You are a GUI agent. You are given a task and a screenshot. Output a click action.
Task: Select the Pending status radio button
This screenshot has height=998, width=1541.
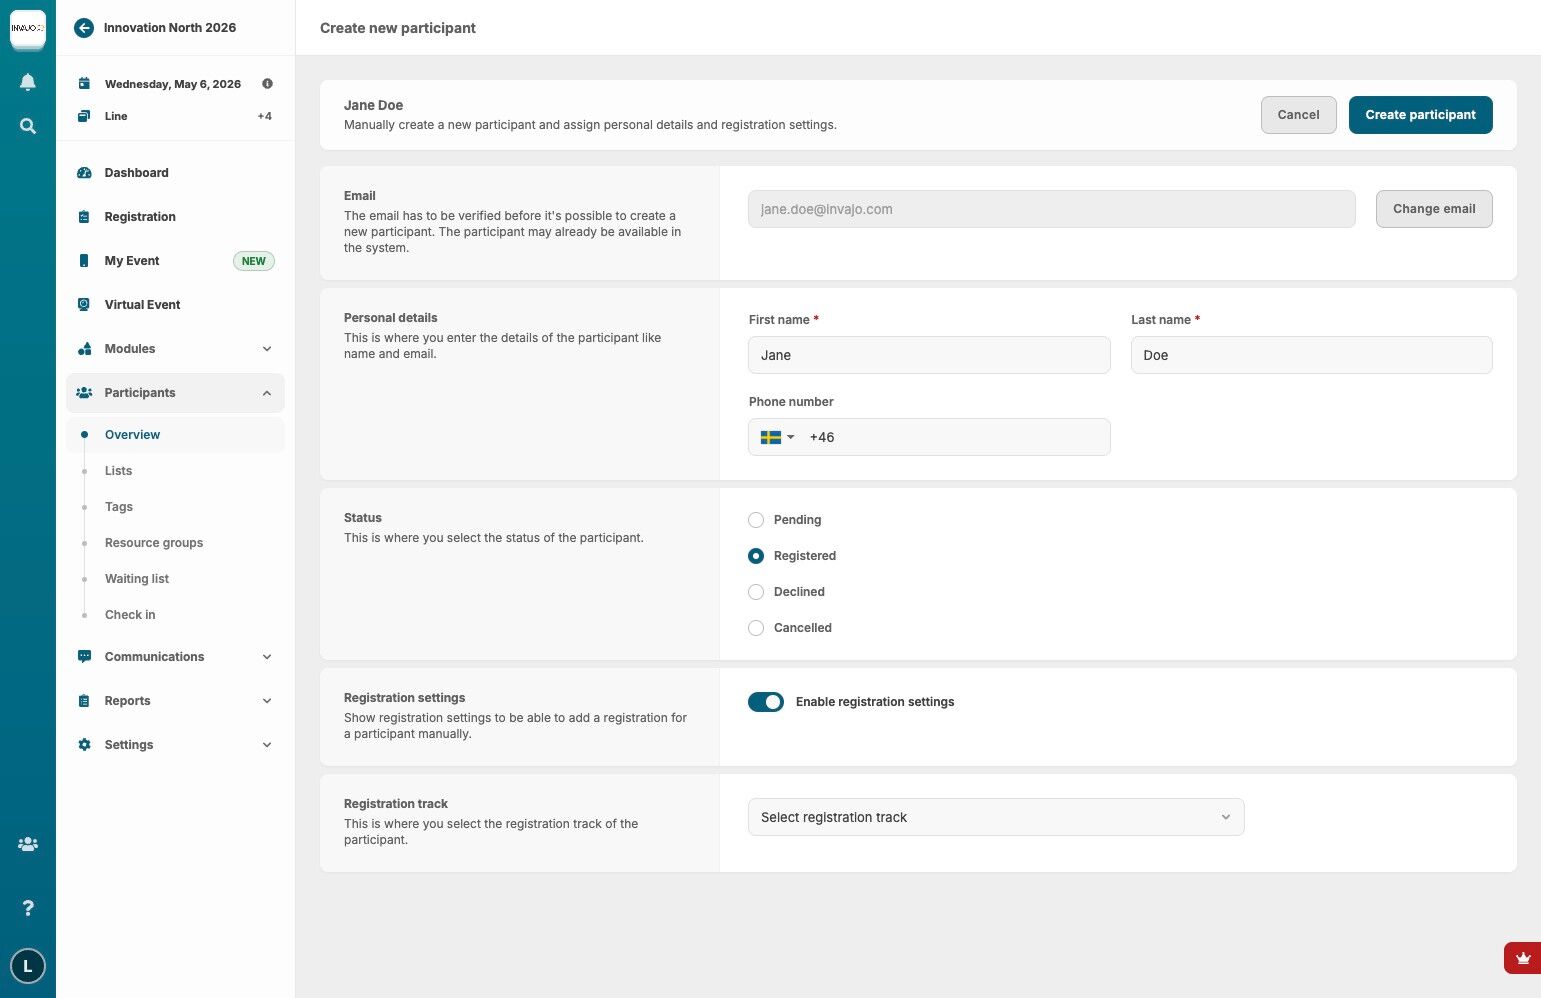(756, 520)
